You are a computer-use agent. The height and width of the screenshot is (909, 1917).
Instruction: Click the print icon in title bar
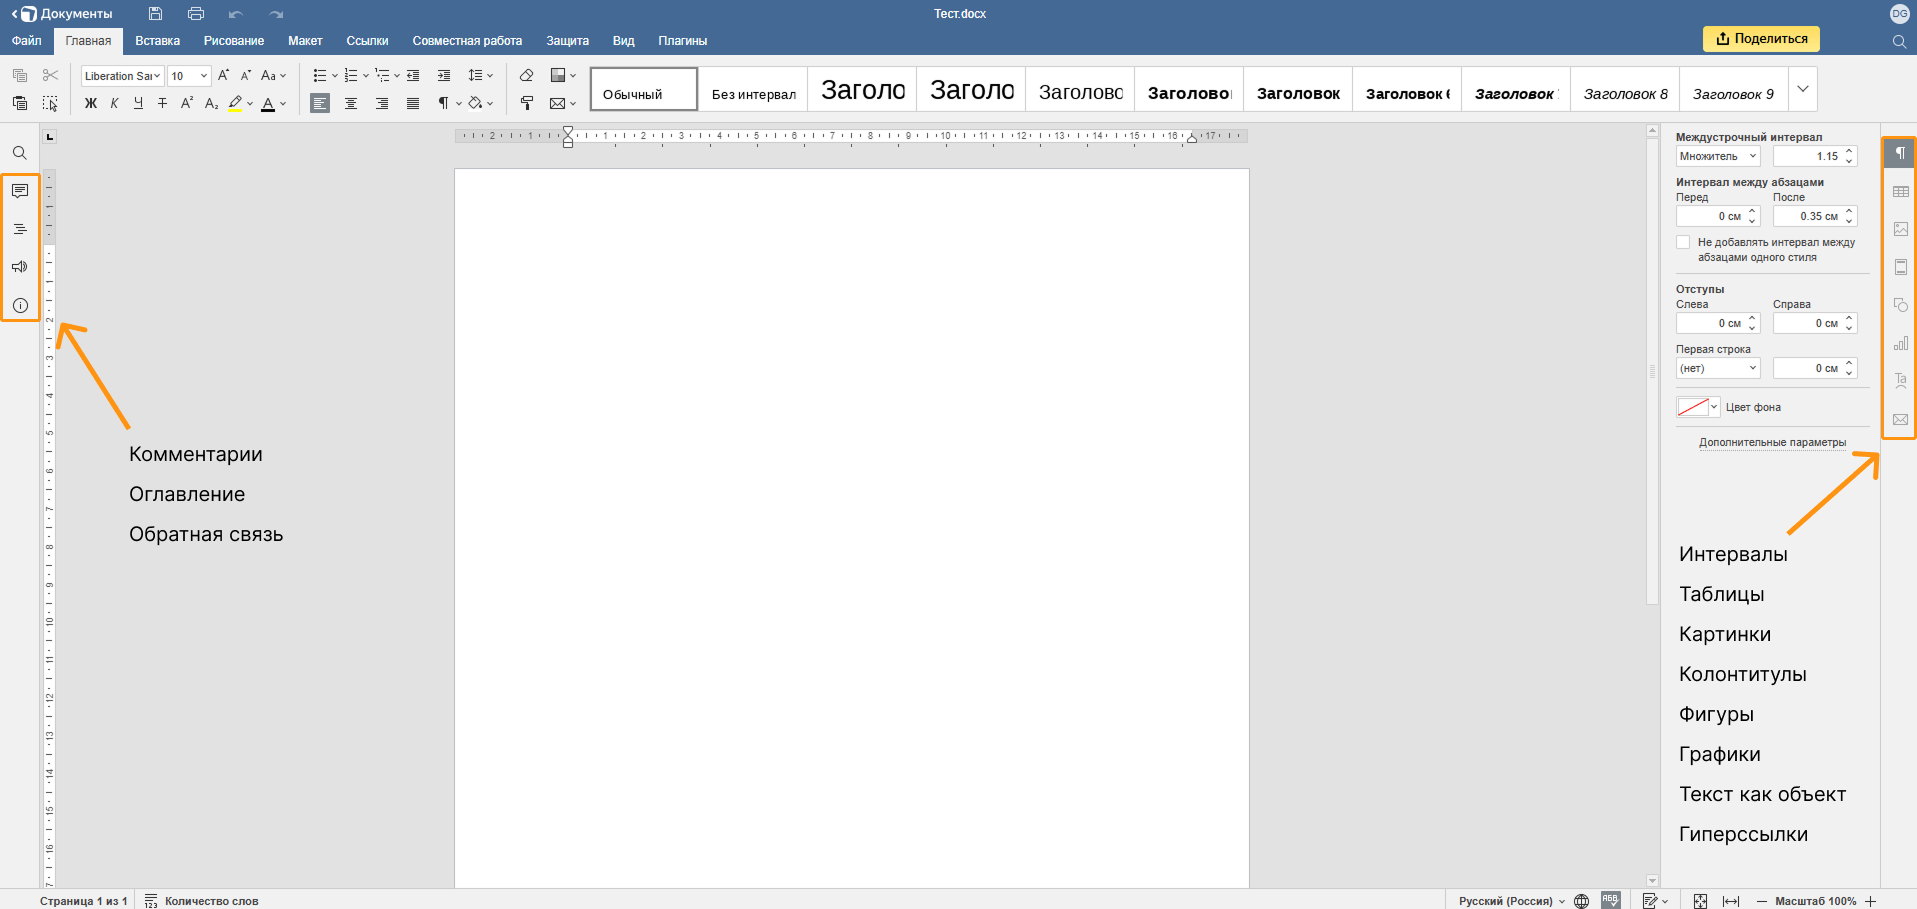click(196, 14)
